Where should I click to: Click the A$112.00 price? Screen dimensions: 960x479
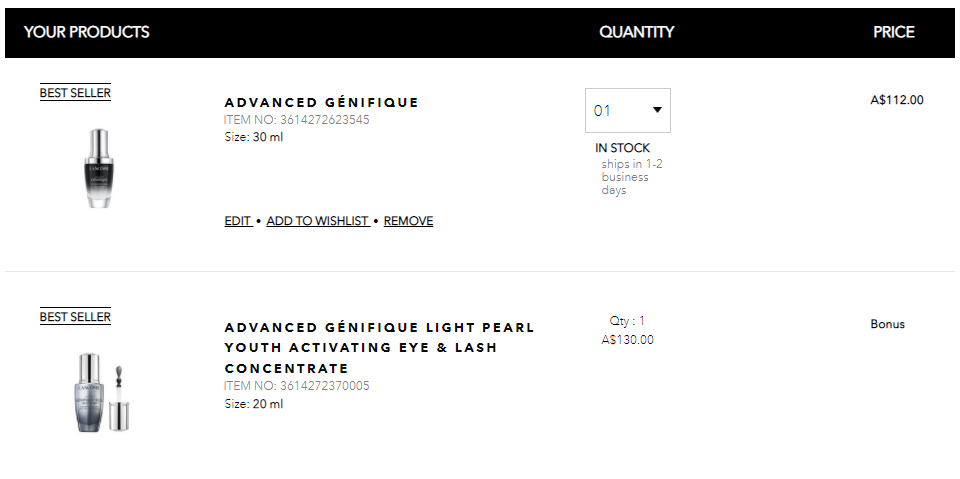click(x=897, y=100)
